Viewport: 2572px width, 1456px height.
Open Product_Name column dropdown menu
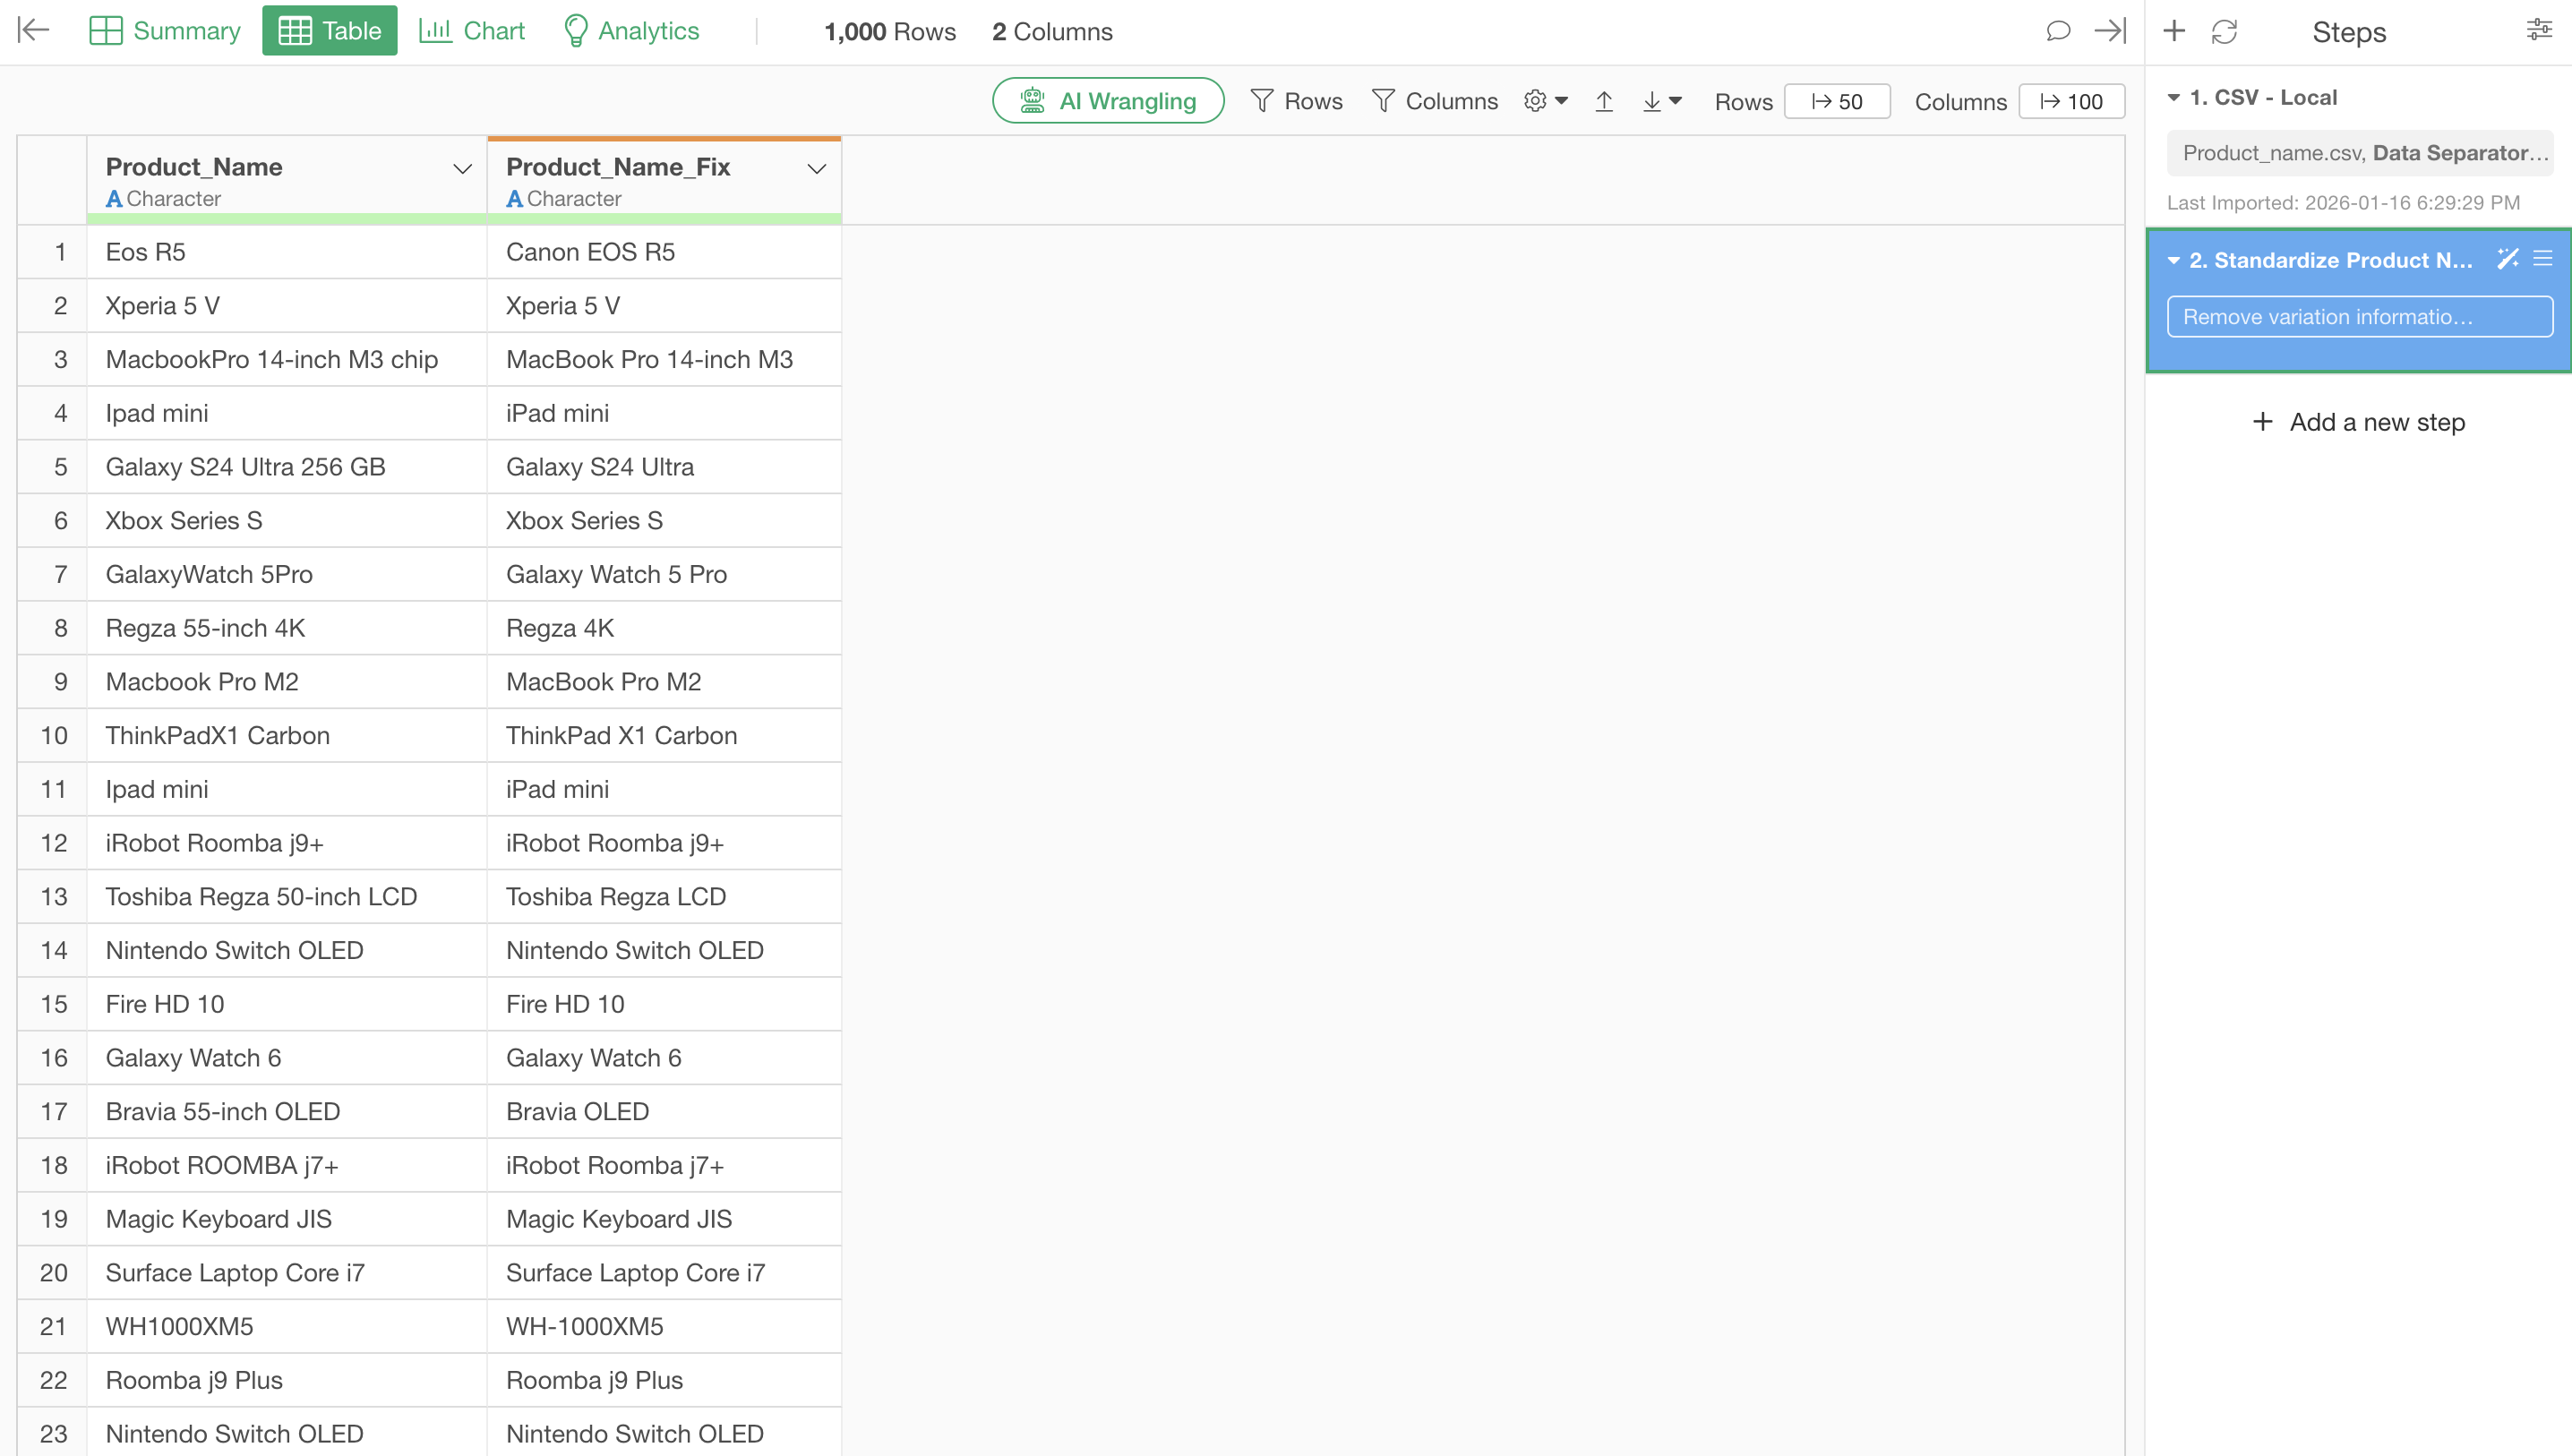pyautogui.click(x=462, y=168)
